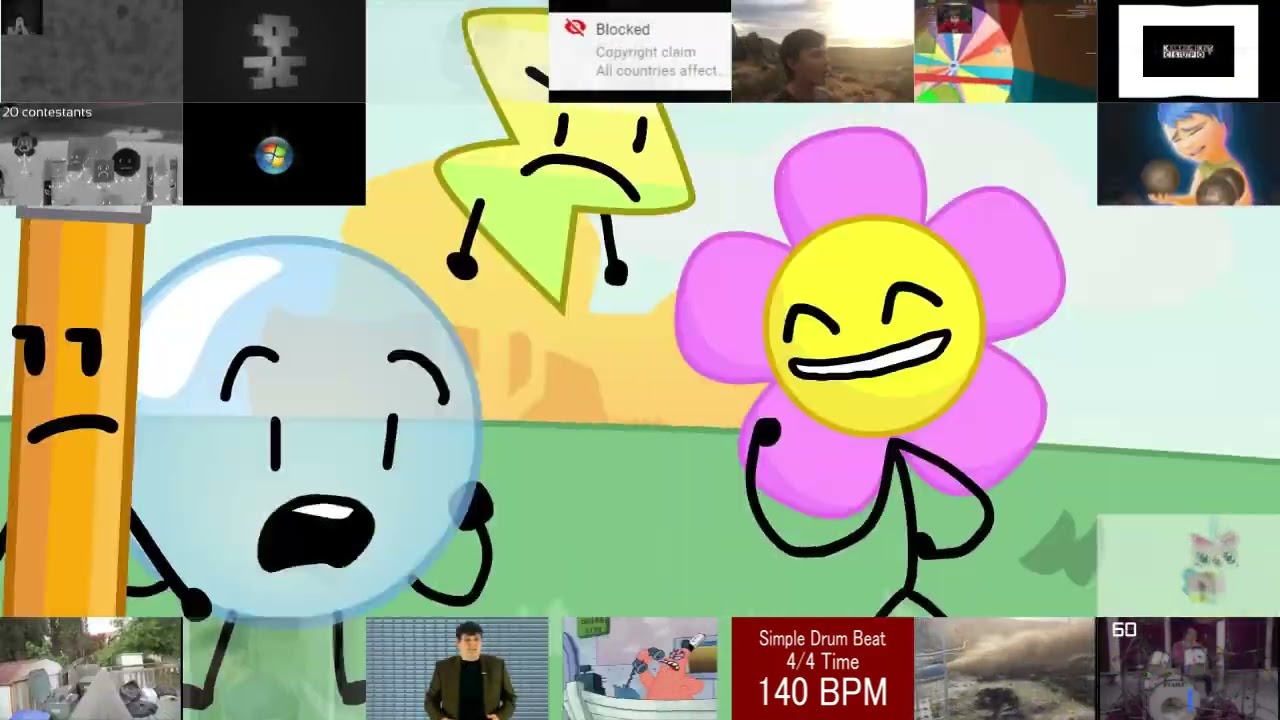Open the faded pink cat thumbnail
1280x720 pixels.
[1188, 566]
